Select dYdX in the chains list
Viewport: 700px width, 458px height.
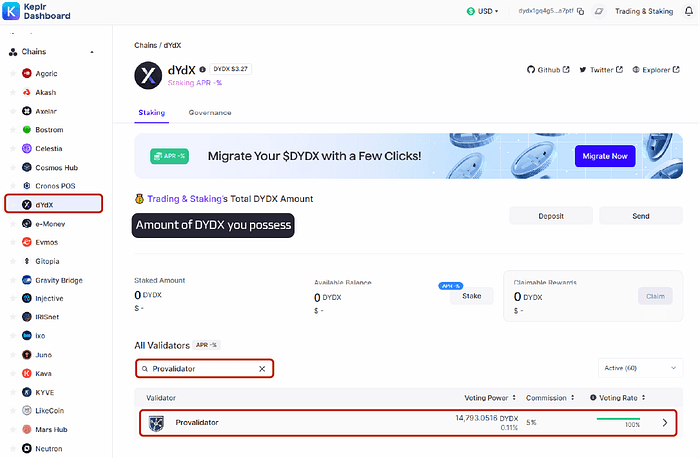(x=54, y=204)
